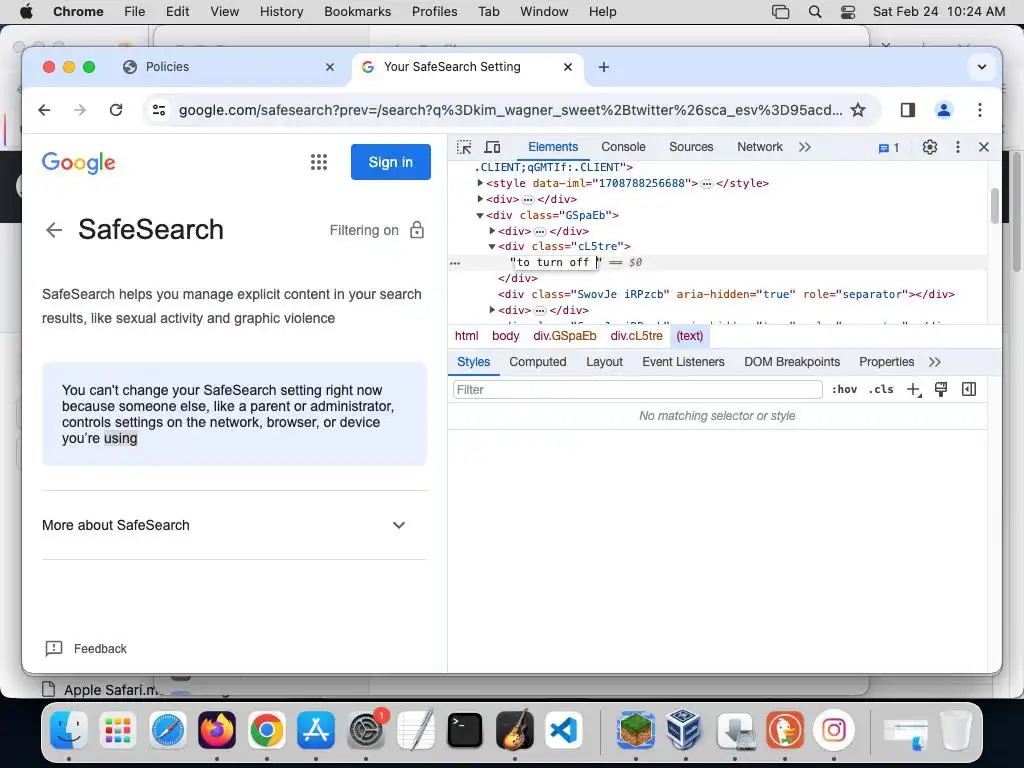Screen dimensions: 1024x768
Task: Open the DOM Breakpoints tab
Action: pyautogui.click(x=792, y=362)
